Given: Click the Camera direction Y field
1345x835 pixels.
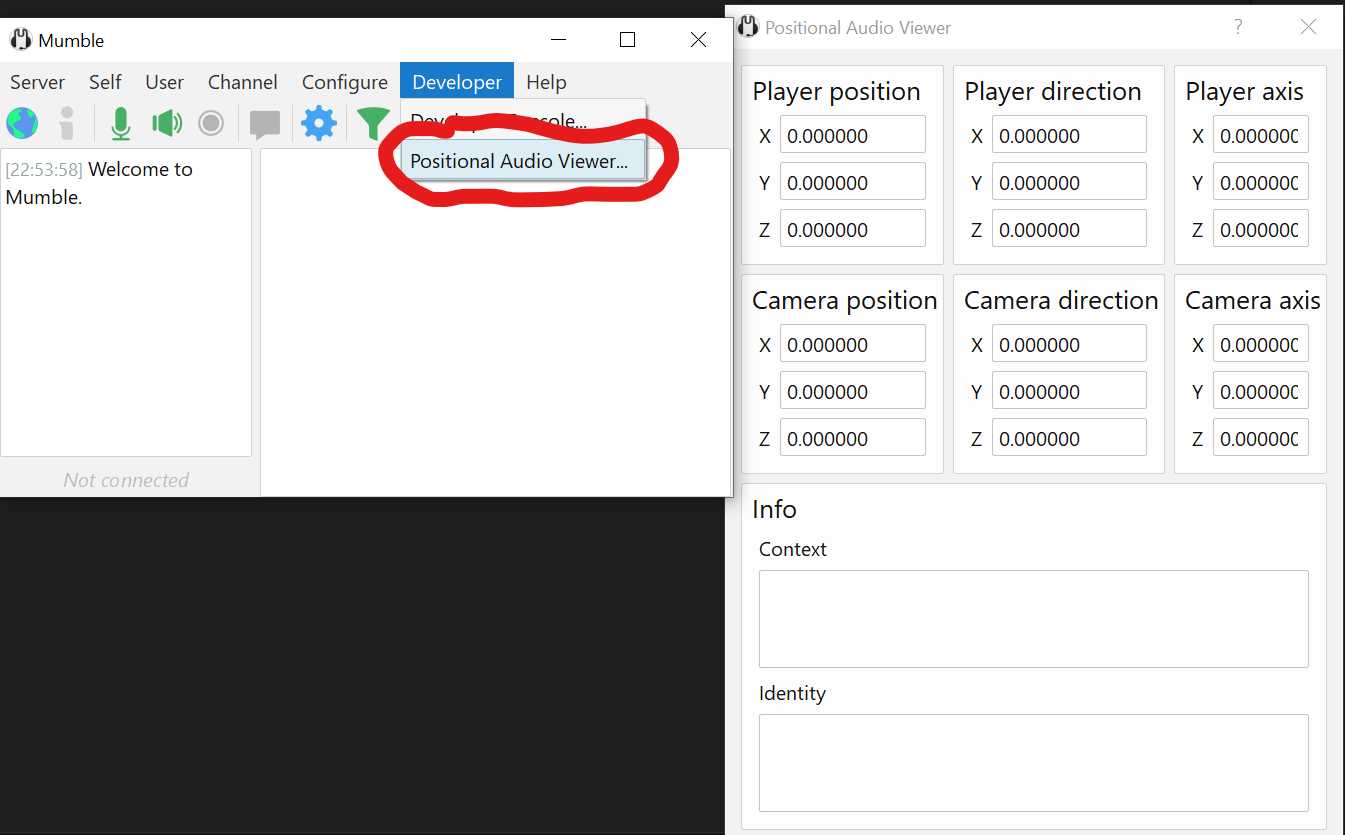Looking at the screenshot, I should pos(1069,392).
